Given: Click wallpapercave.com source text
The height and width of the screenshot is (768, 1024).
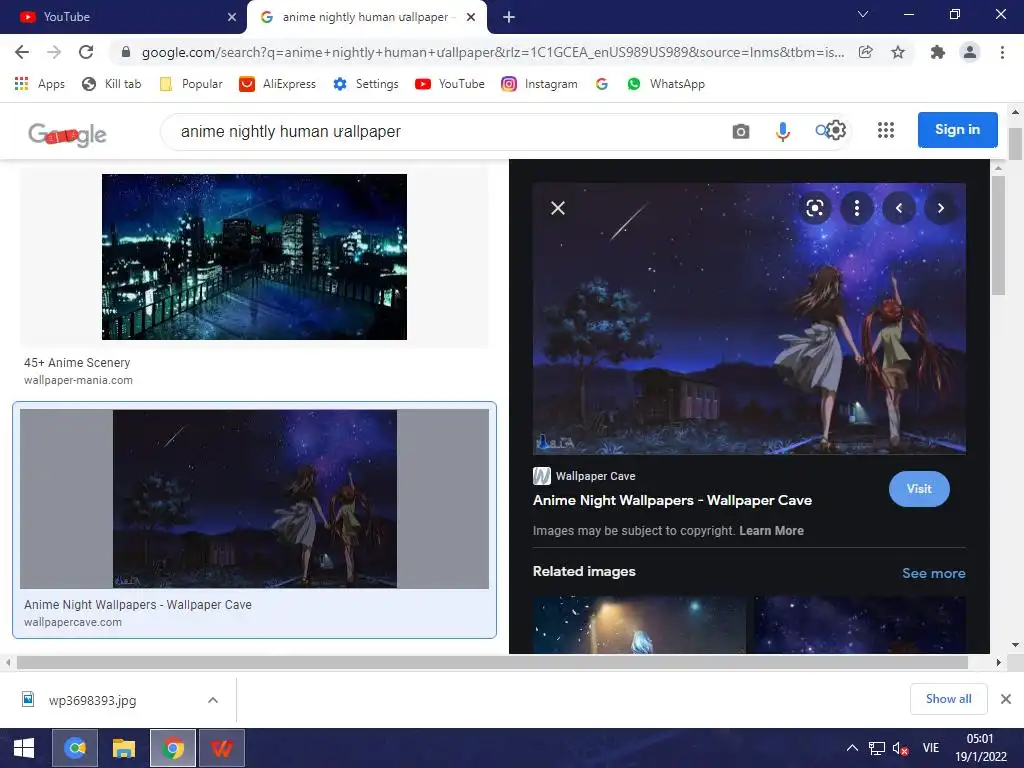Looking at the screenshot, I should 72,622.
